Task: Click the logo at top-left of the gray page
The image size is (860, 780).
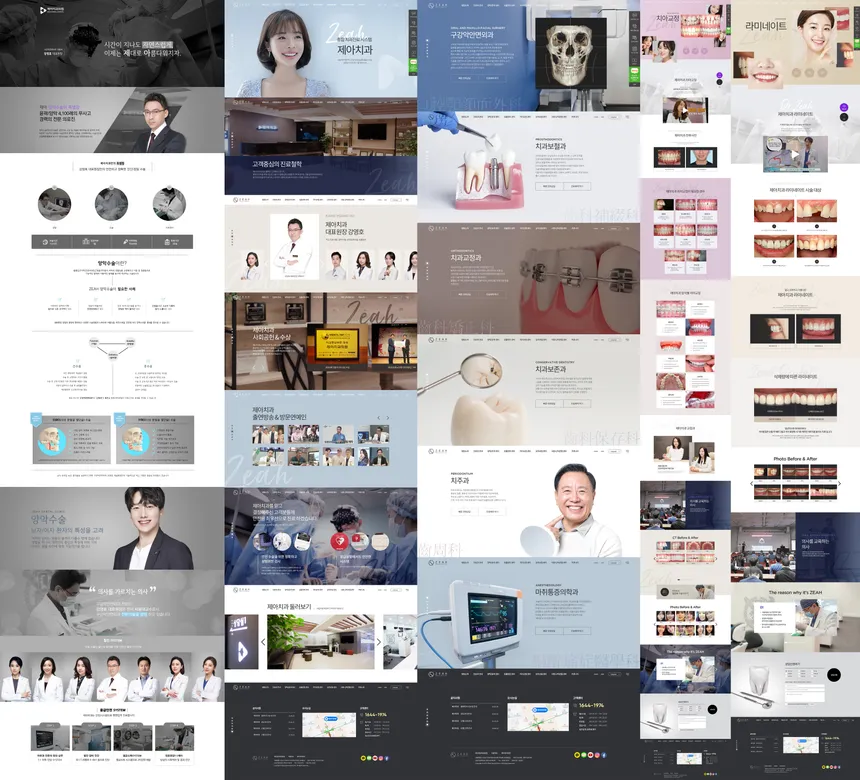Action: pyautogui.click(x=52, y=10)
